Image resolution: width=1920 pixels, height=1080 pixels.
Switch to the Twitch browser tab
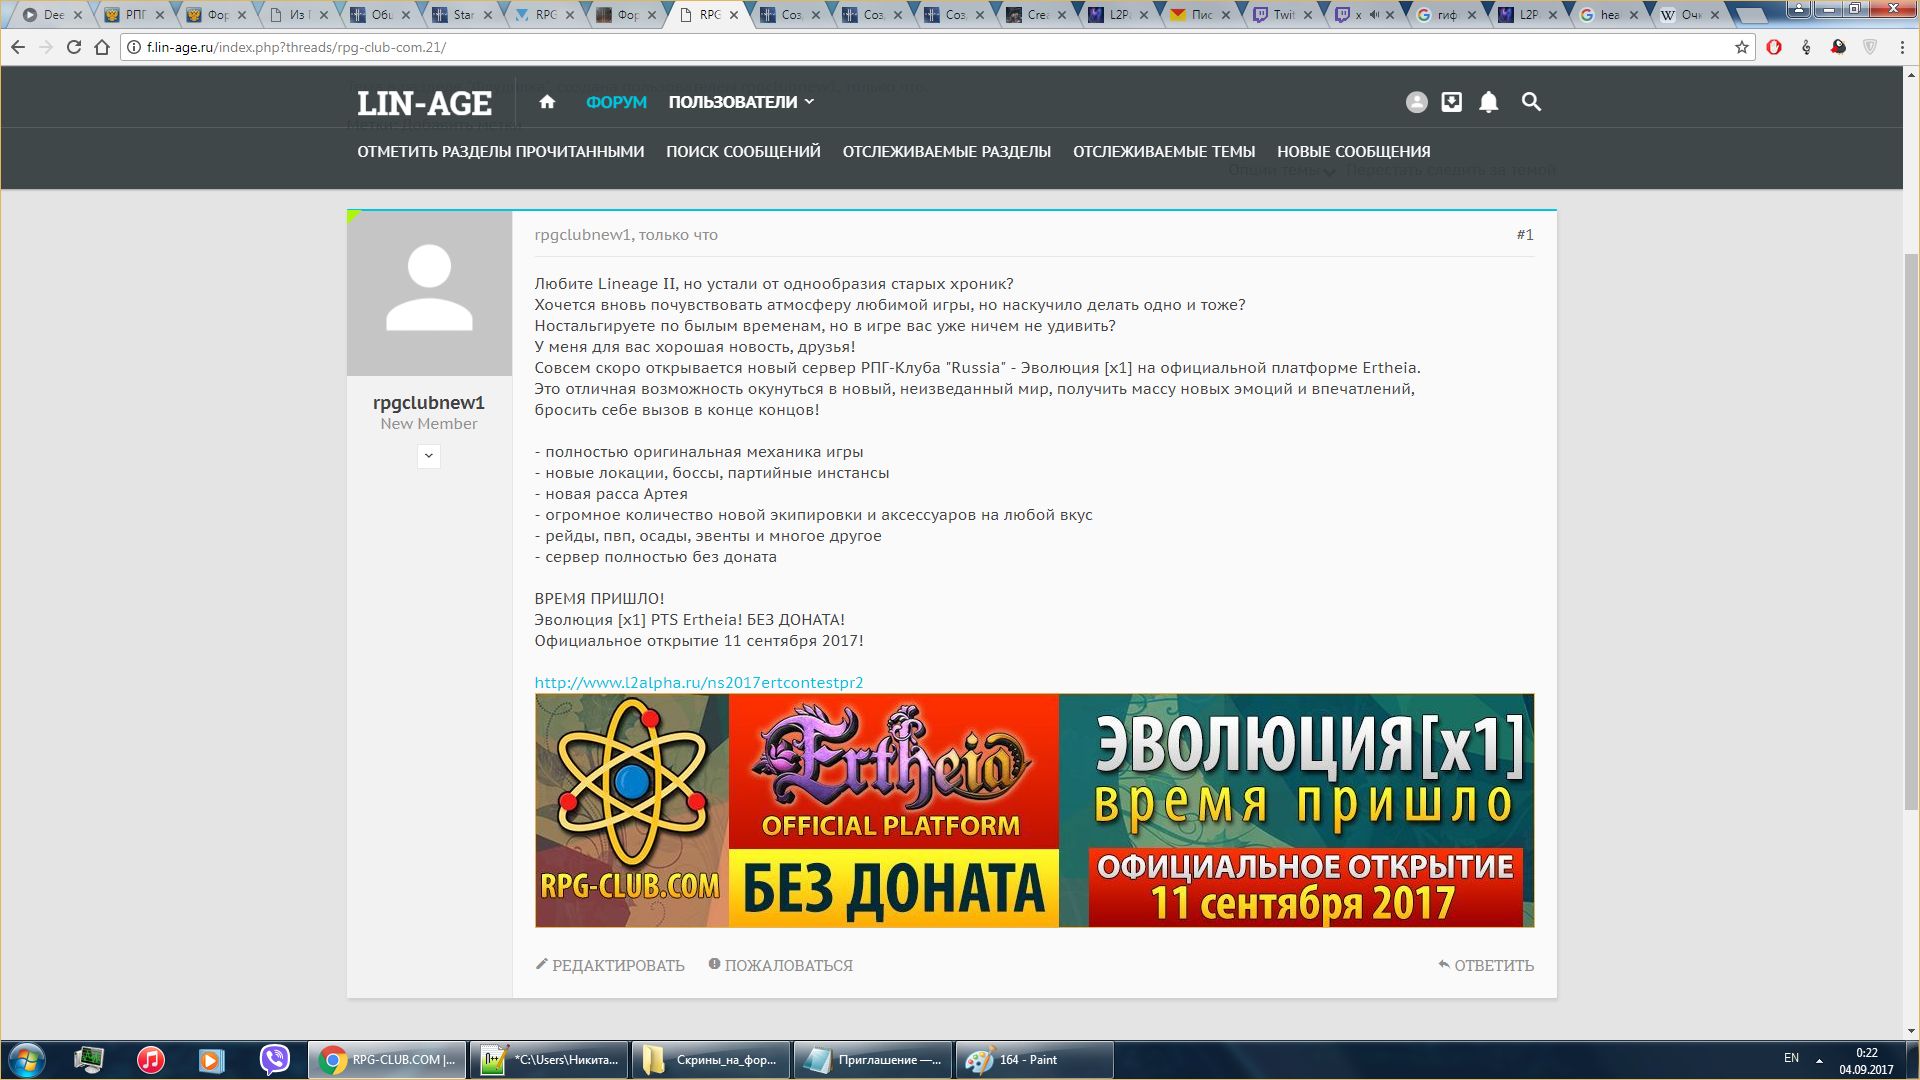coord(1283,15)
